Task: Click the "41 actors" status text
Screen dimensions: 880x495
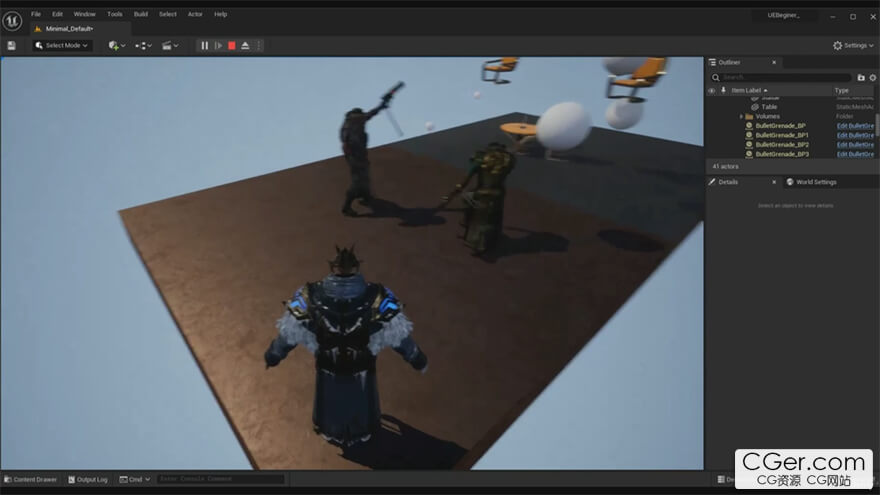Action: 725,167
